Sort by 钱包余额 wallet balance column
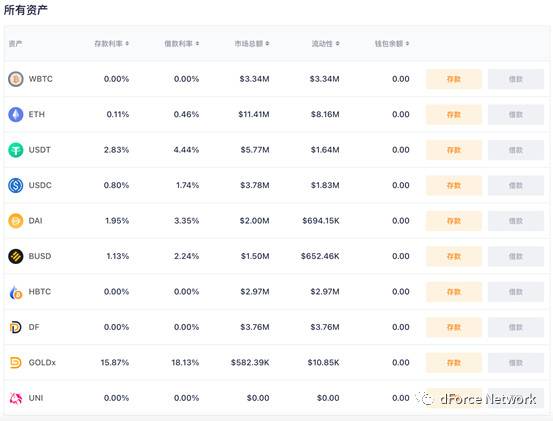Screen dimensions: 553x421 [392, 44]
